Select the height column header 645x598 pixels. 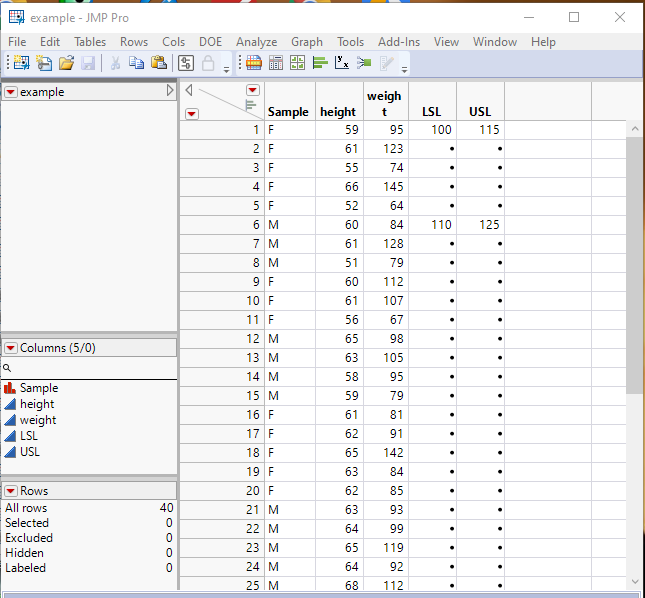pyautogui.click(x=338, y=112)
